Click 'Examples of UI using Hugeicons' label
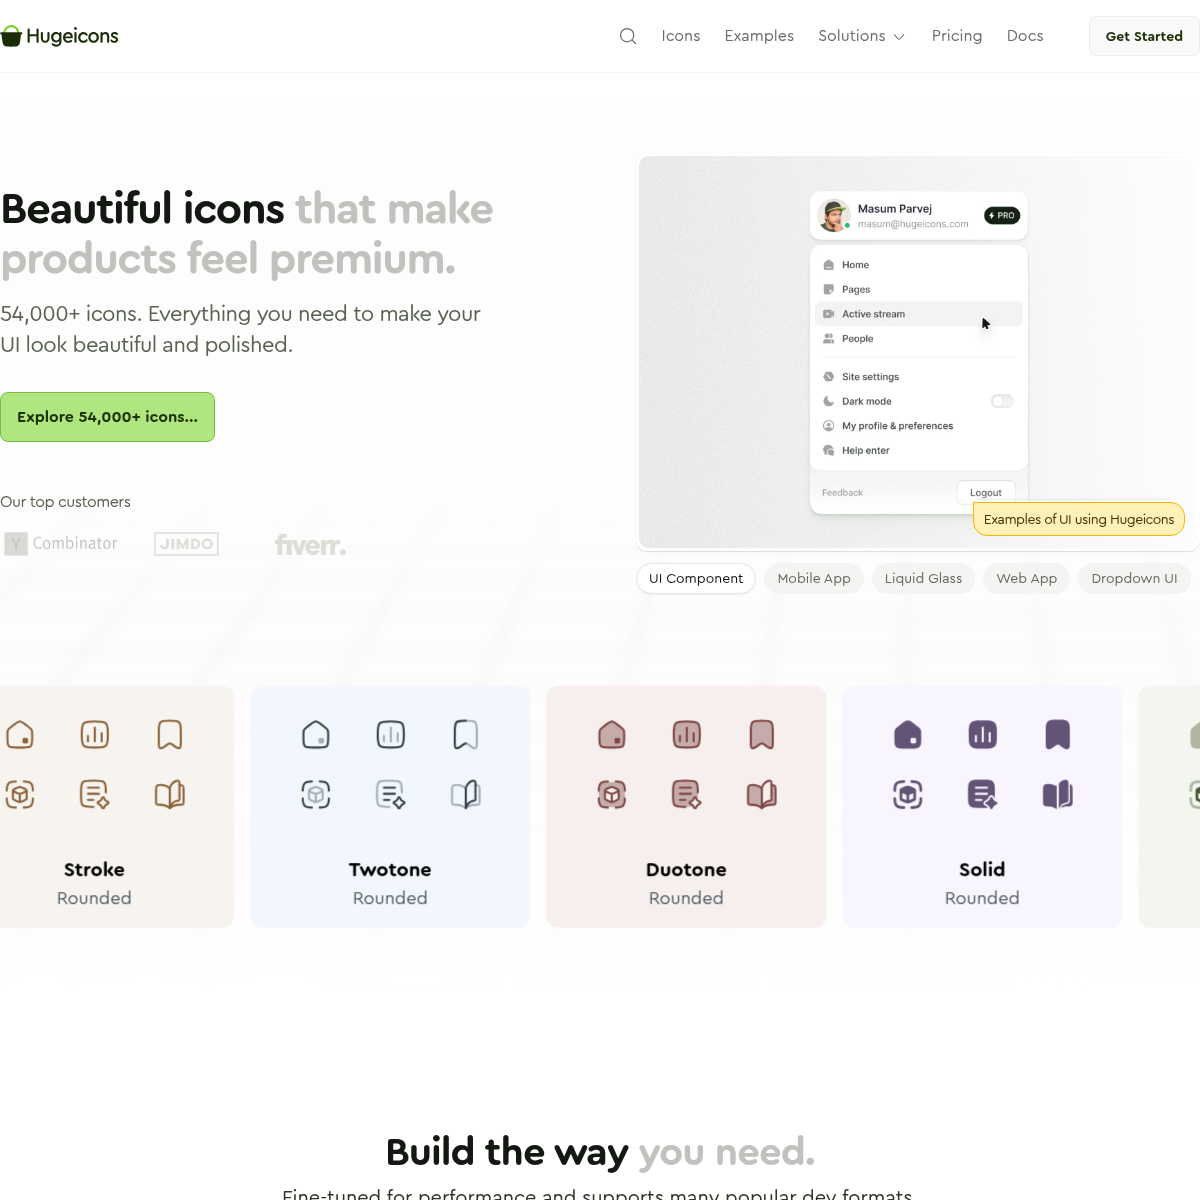 point(1079,519)
